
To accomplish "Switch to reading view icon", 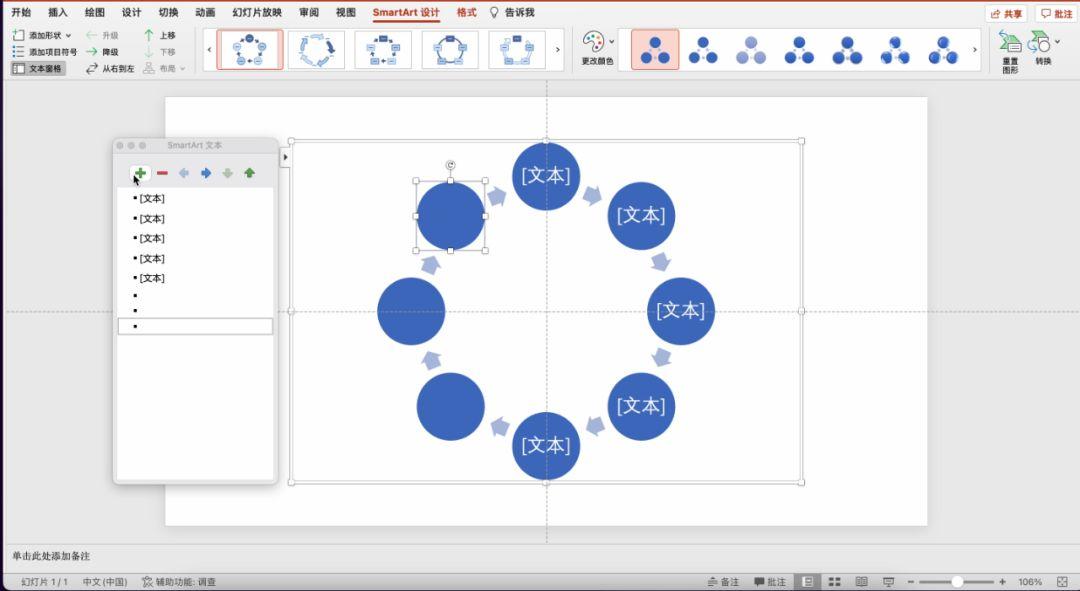I will [x=862, y=582].
